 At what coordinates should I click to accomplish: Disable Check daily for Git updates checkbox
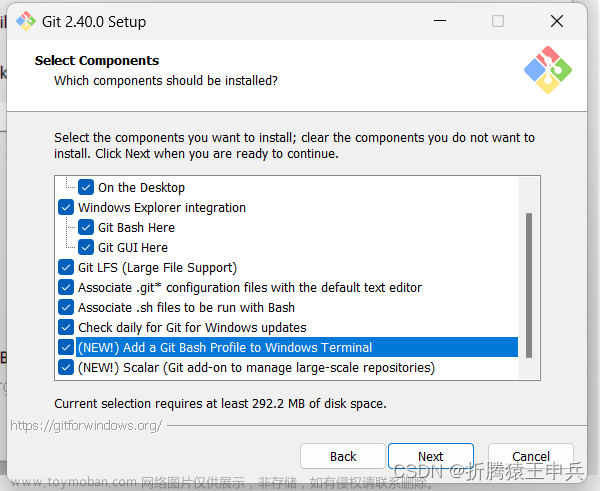66,327
